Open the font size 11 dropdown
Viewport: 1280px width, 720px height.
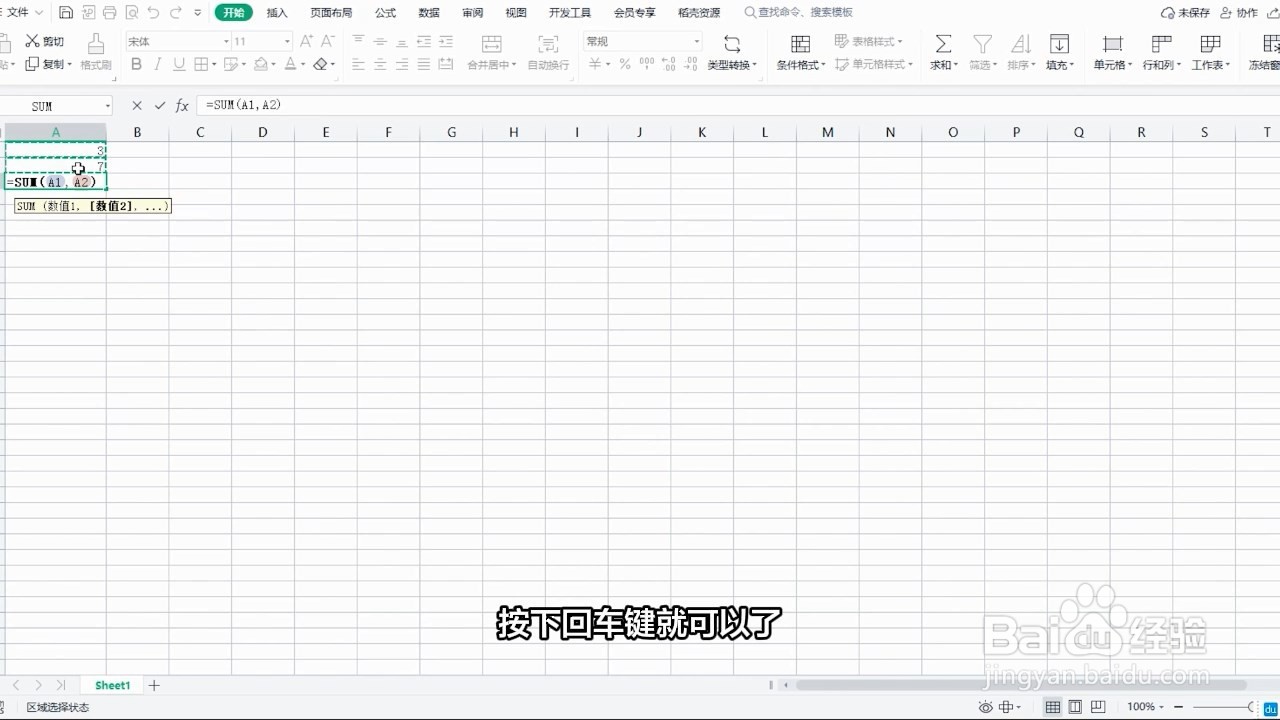click(x=287, y=41)
